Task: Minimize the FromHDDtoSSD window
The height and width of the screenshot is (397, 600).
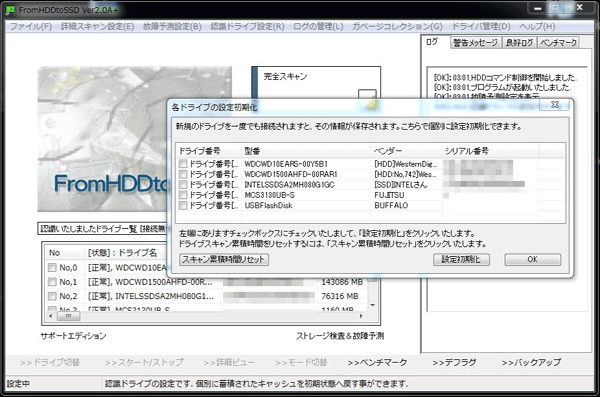Action: [538, 8]
